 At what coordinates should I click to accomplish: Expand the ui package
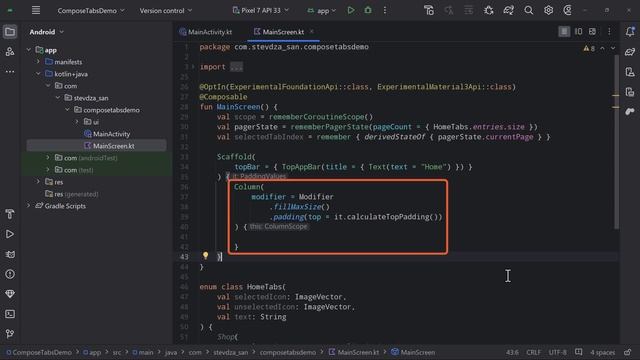[x=77, y=122]
